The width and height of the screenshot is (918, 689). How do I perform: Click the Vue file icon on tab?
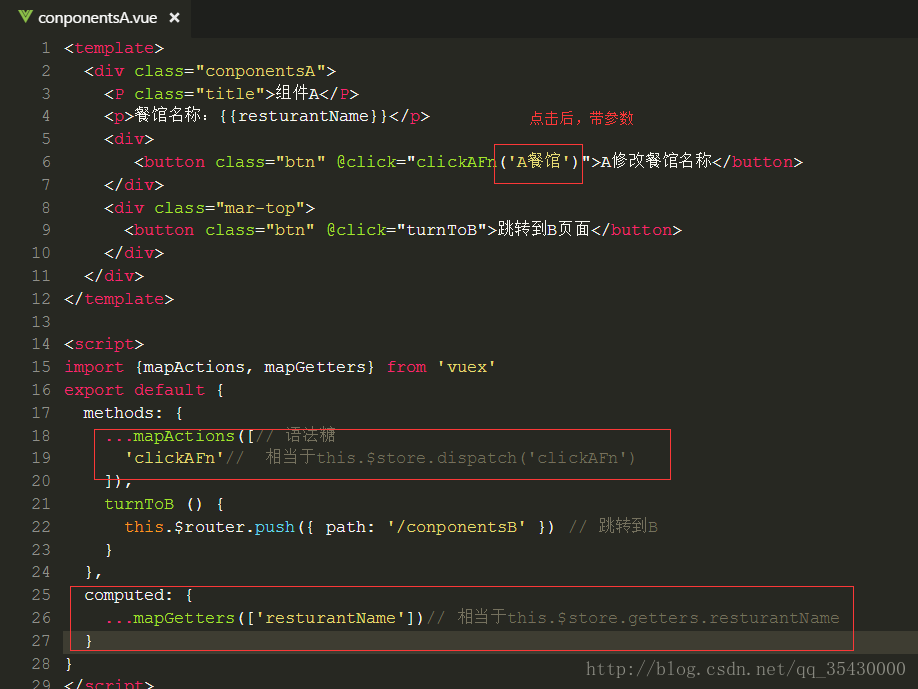[25, 17]
